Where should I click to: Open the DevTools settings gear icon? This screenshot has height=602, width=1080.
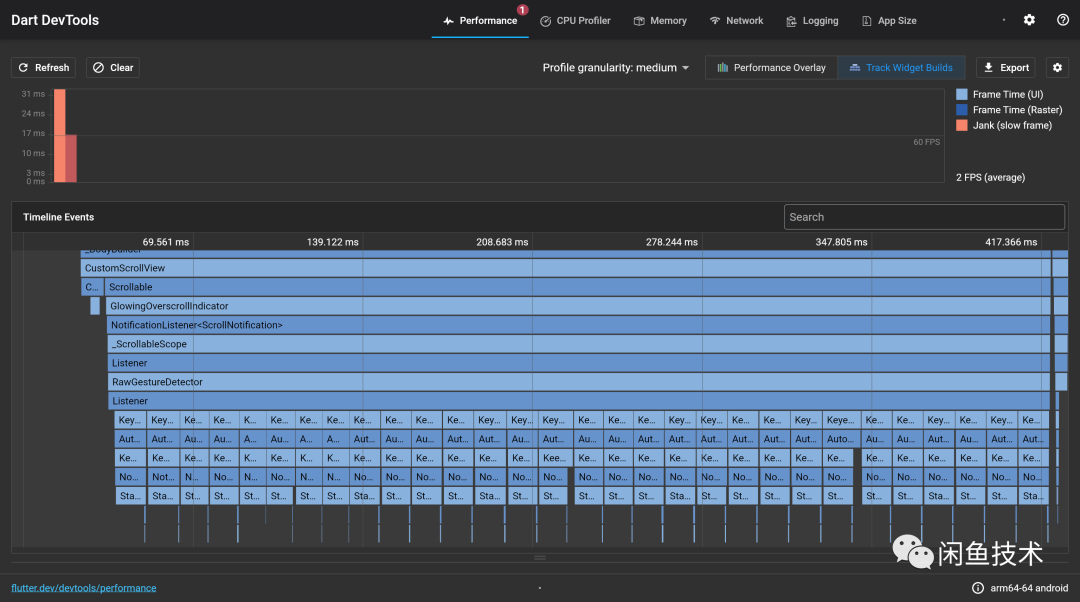coord(1029,20)
